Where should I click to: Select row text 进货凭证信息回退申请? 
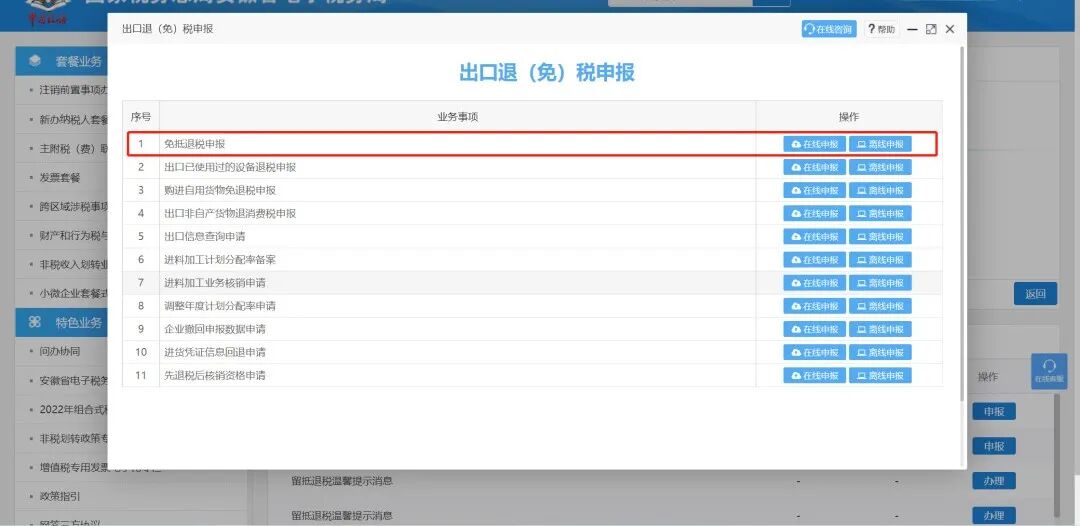coord(215,353)
